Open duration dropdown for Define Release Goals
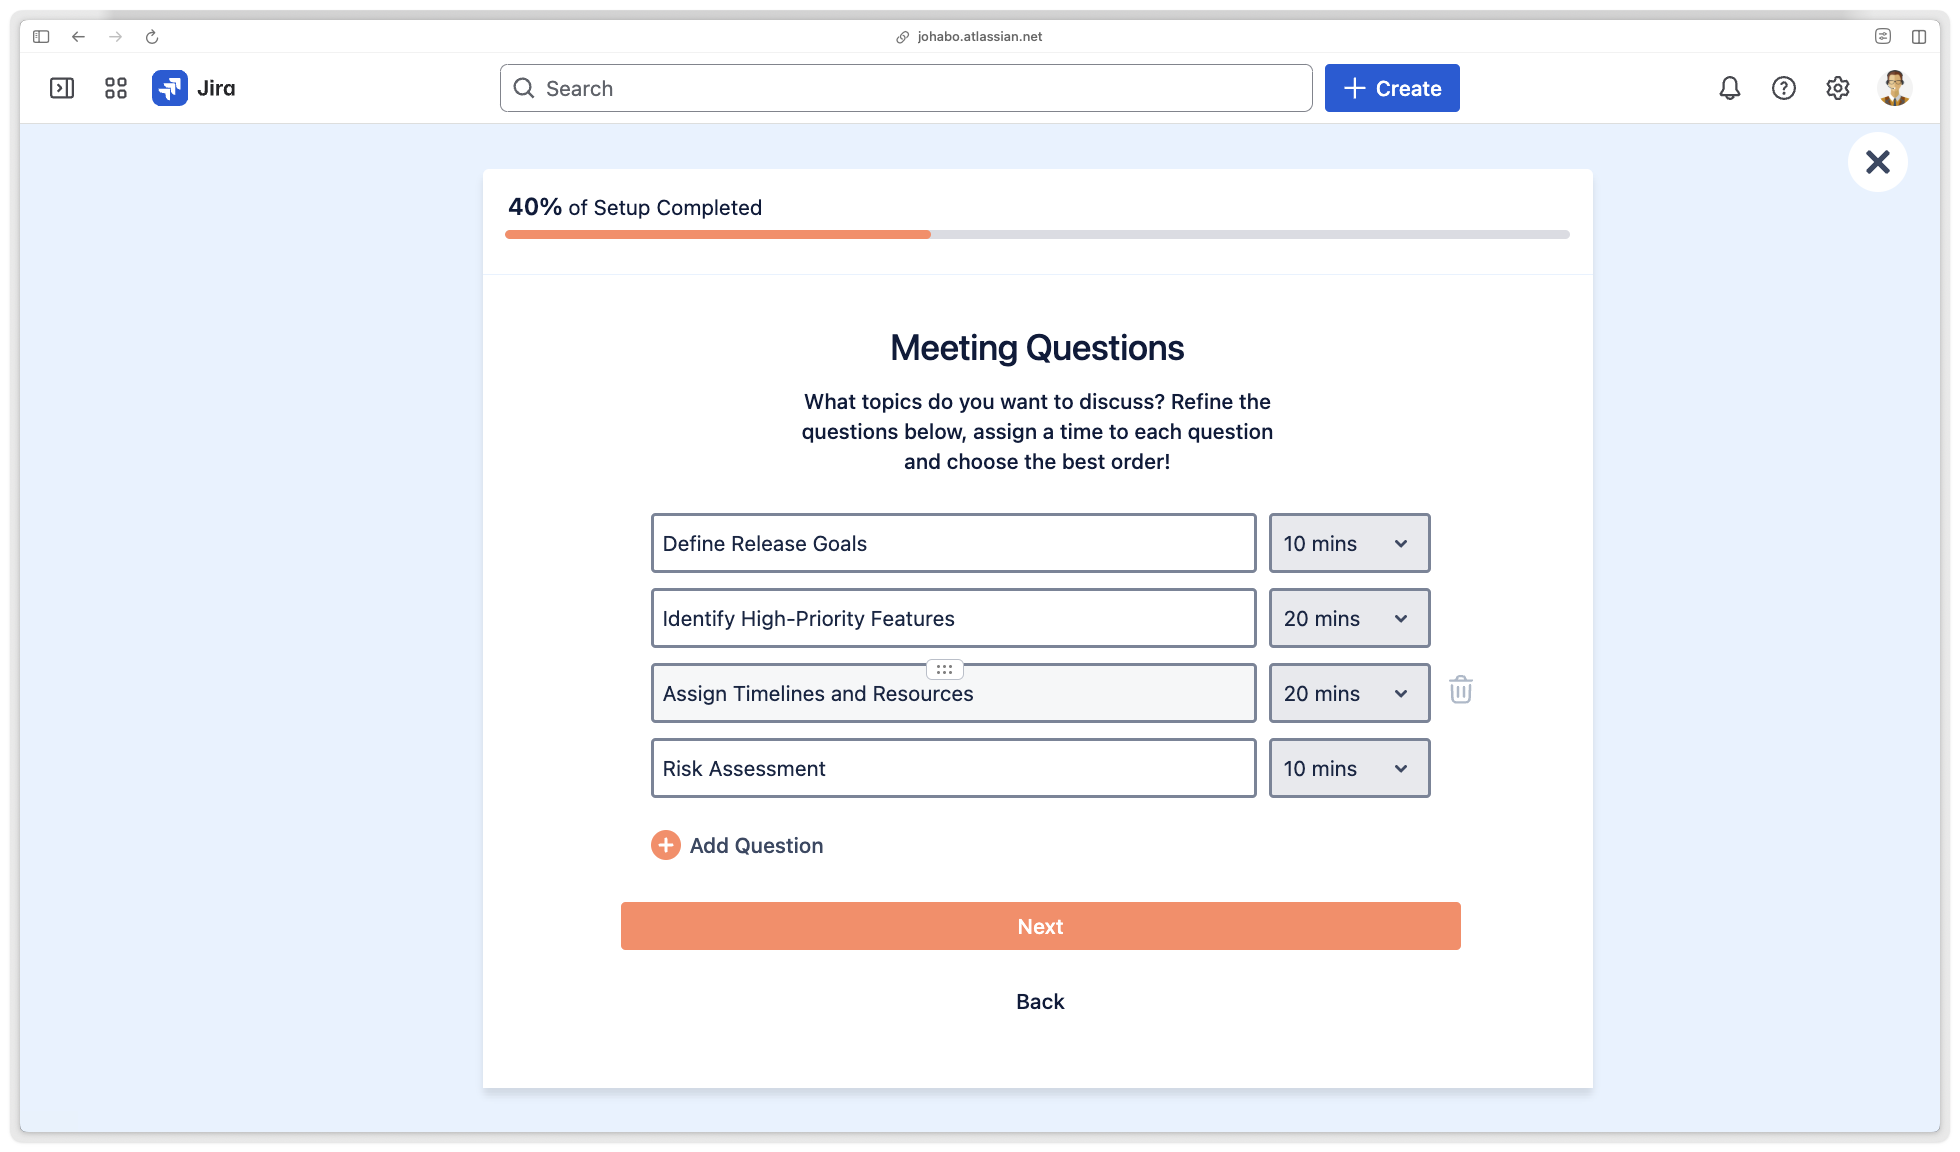Screen dimensions: 1960x1152 click(x=1348, y=543)
